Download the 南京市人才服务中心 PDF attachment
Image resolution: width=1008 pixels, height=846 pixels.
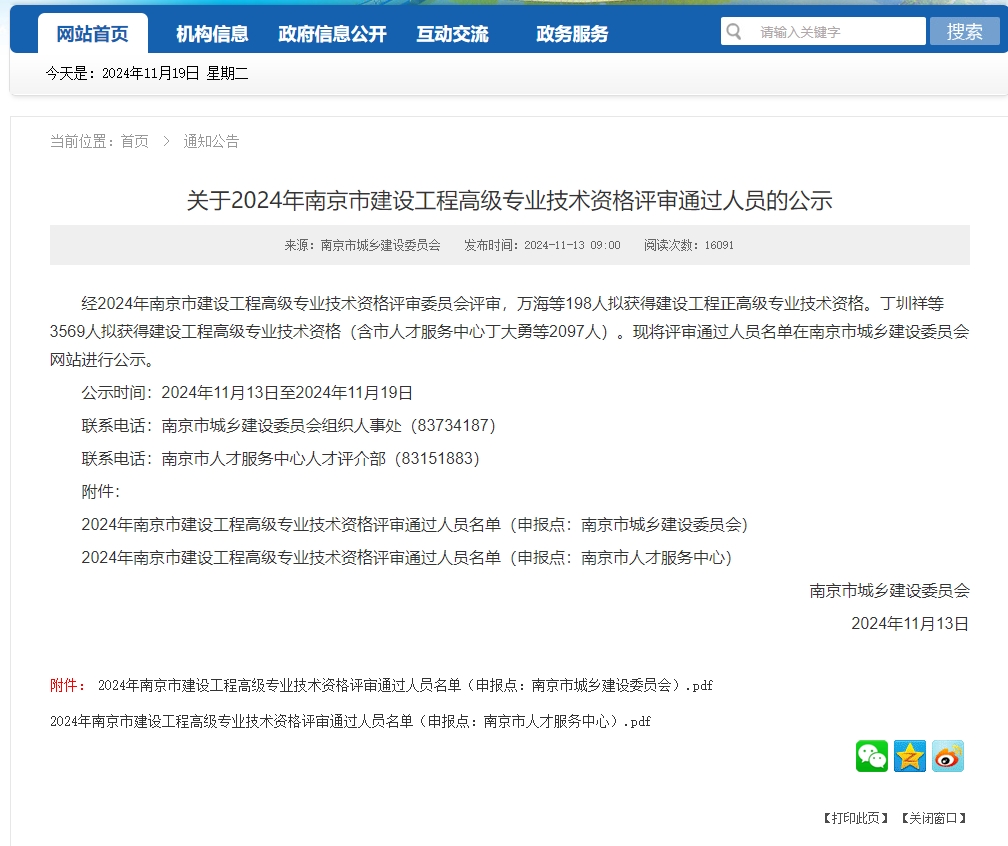coord(350,720)
